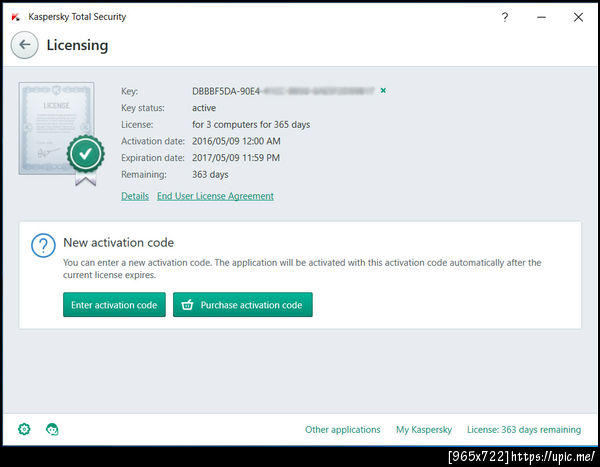Click the 'Activation date:' label
The height and width of the screenshot is (467, 600).
coord(153,141)
